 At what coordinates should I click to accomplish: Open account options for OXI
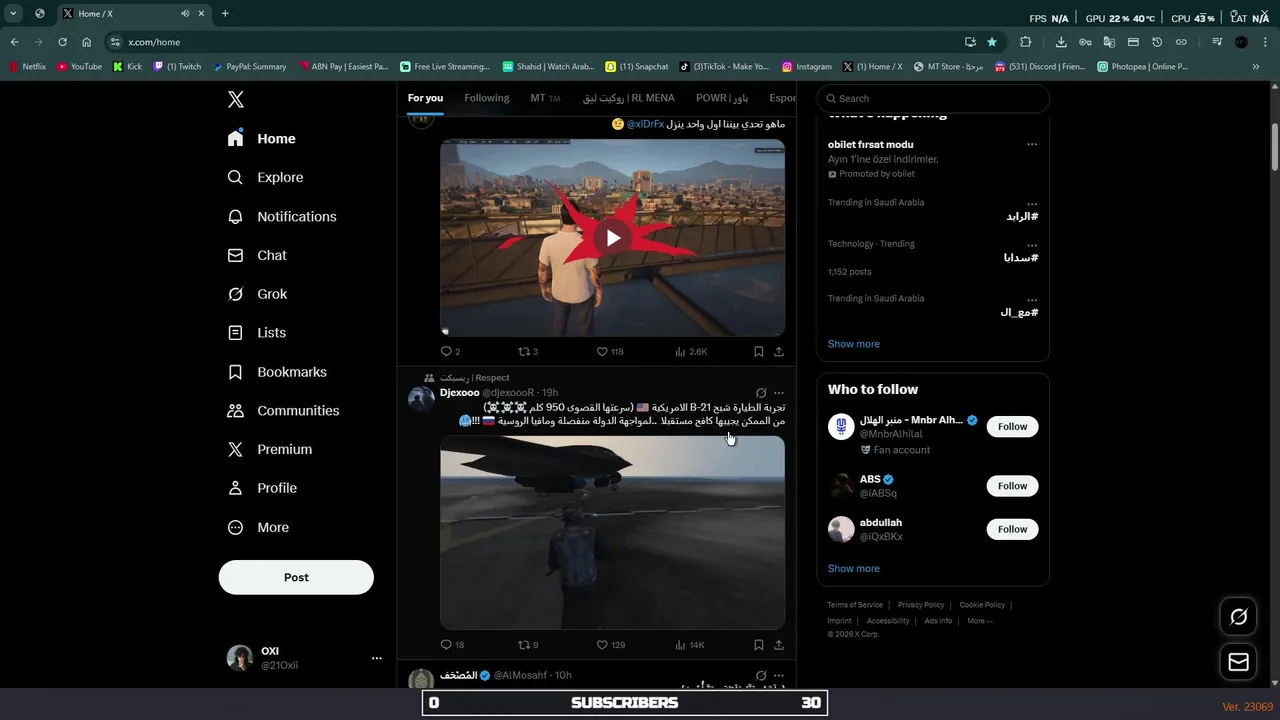(x=376, y=658)
